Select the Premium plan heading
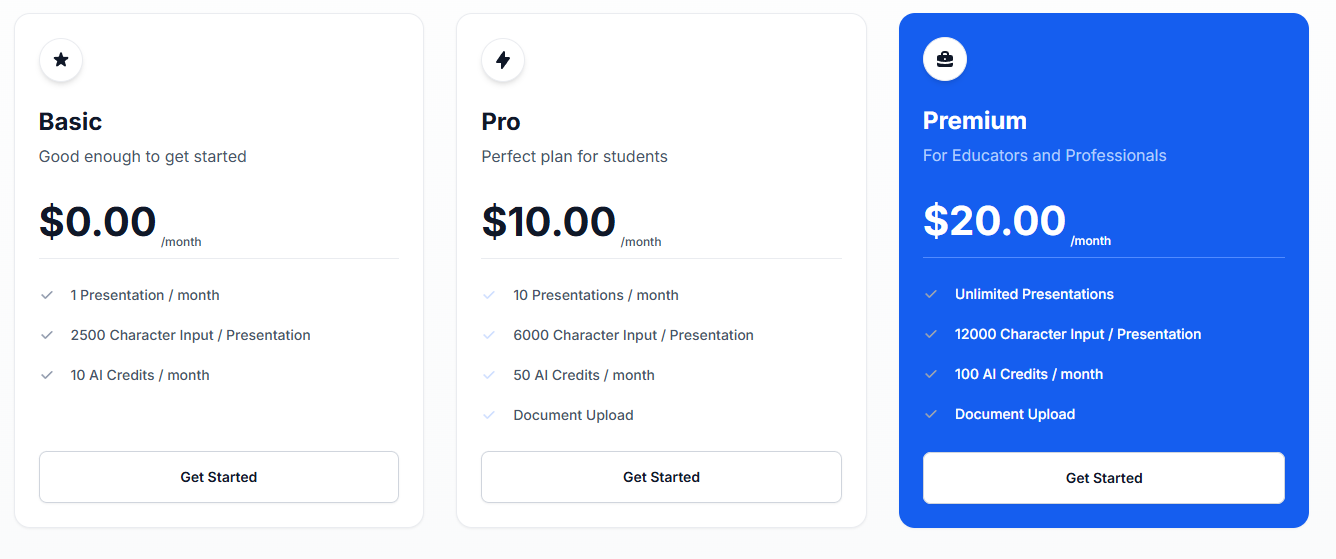This screenshot has width=1336, height=559. coord(975,121)
